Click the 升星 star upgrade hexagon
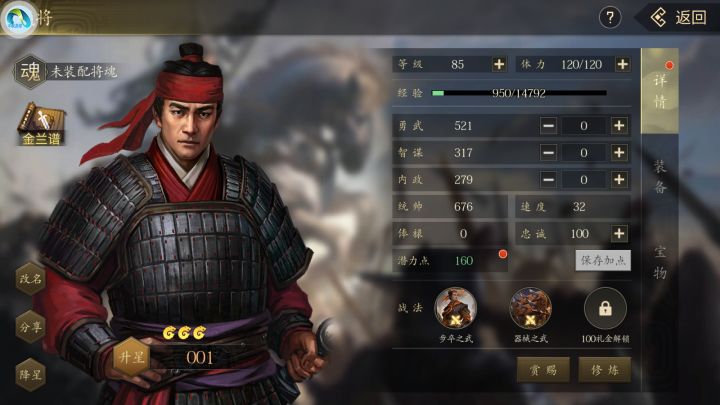Viewport: 720px width, 405px height. coord(132,357)
